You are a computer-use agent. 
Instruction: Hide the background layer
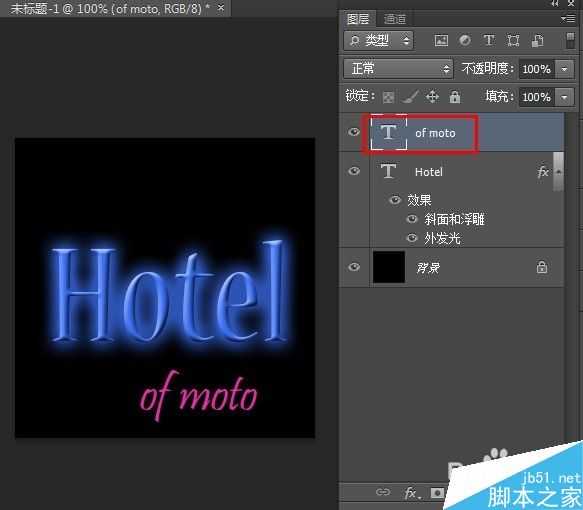[x=354, y=267]
